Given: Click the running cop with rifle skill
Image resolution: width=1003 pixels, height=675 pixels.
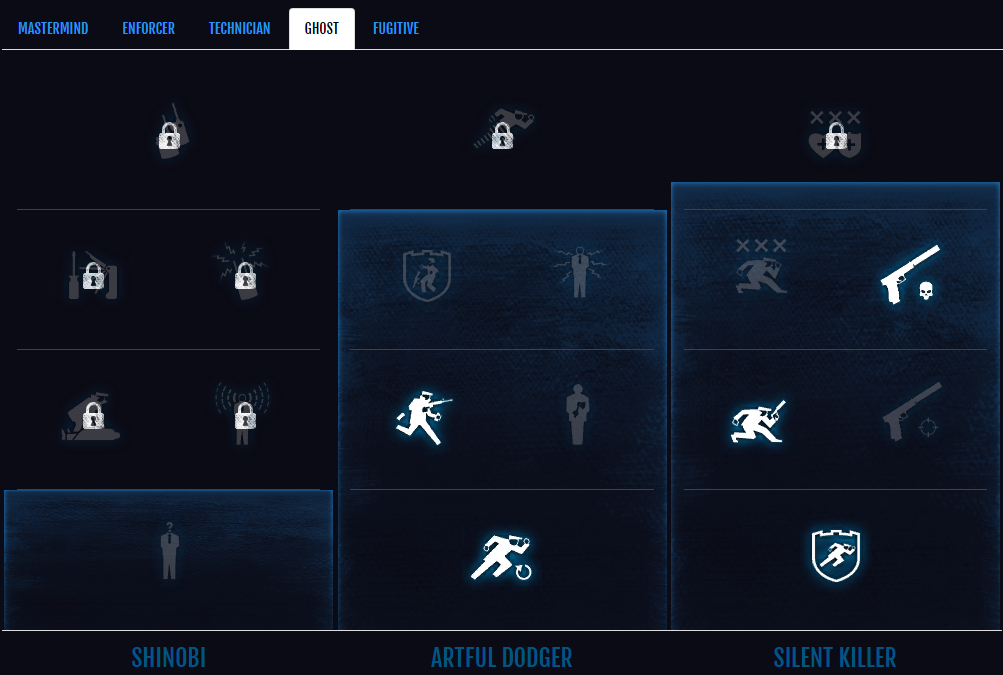Looking at the screenshot, I should pos(424,417).
